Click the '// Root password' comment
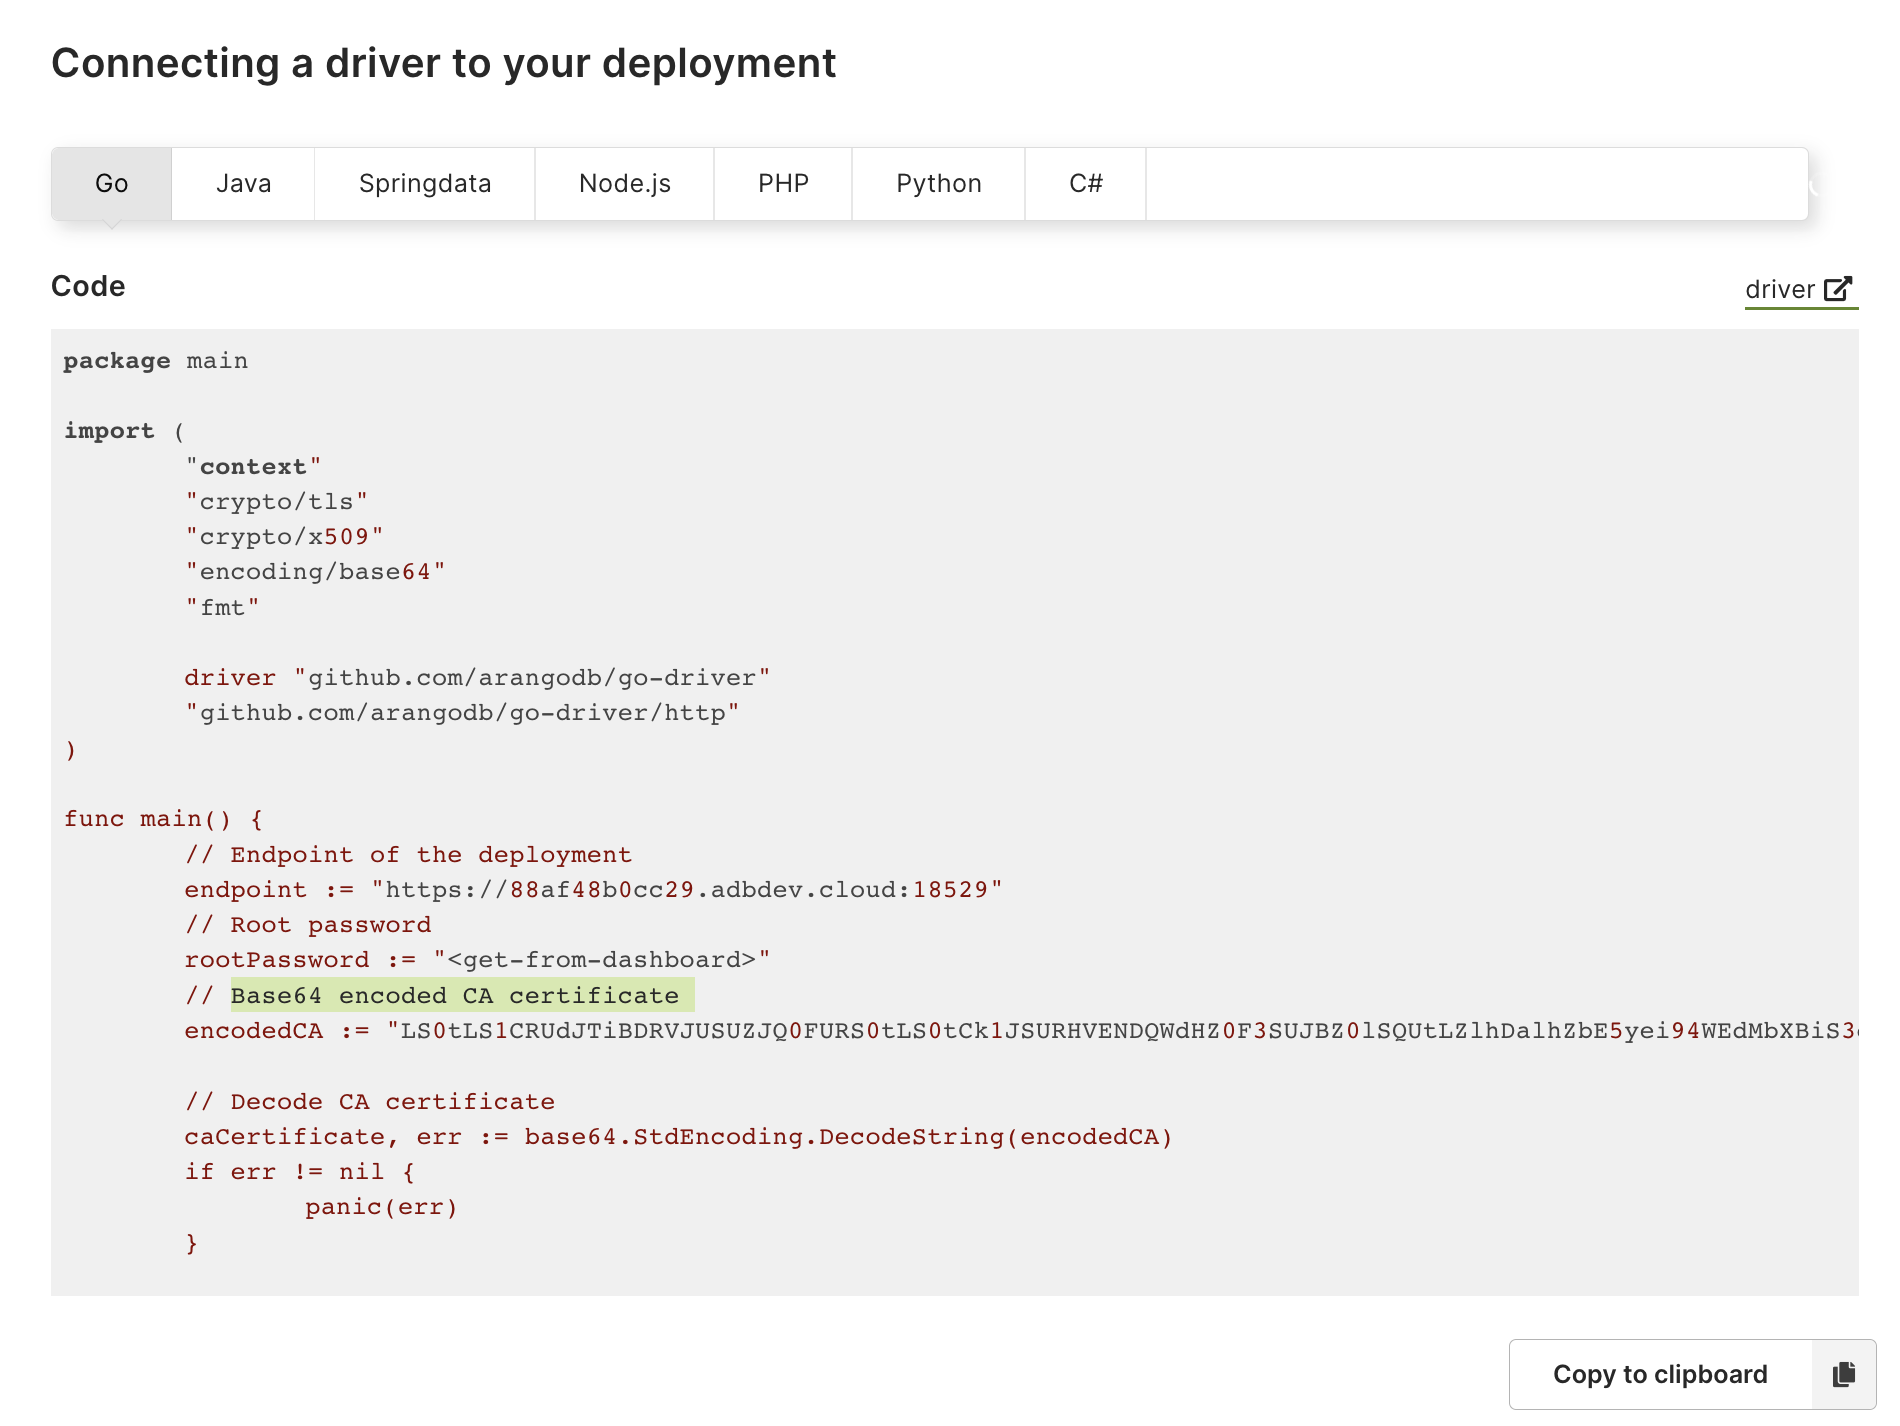 tap(308, 925)
